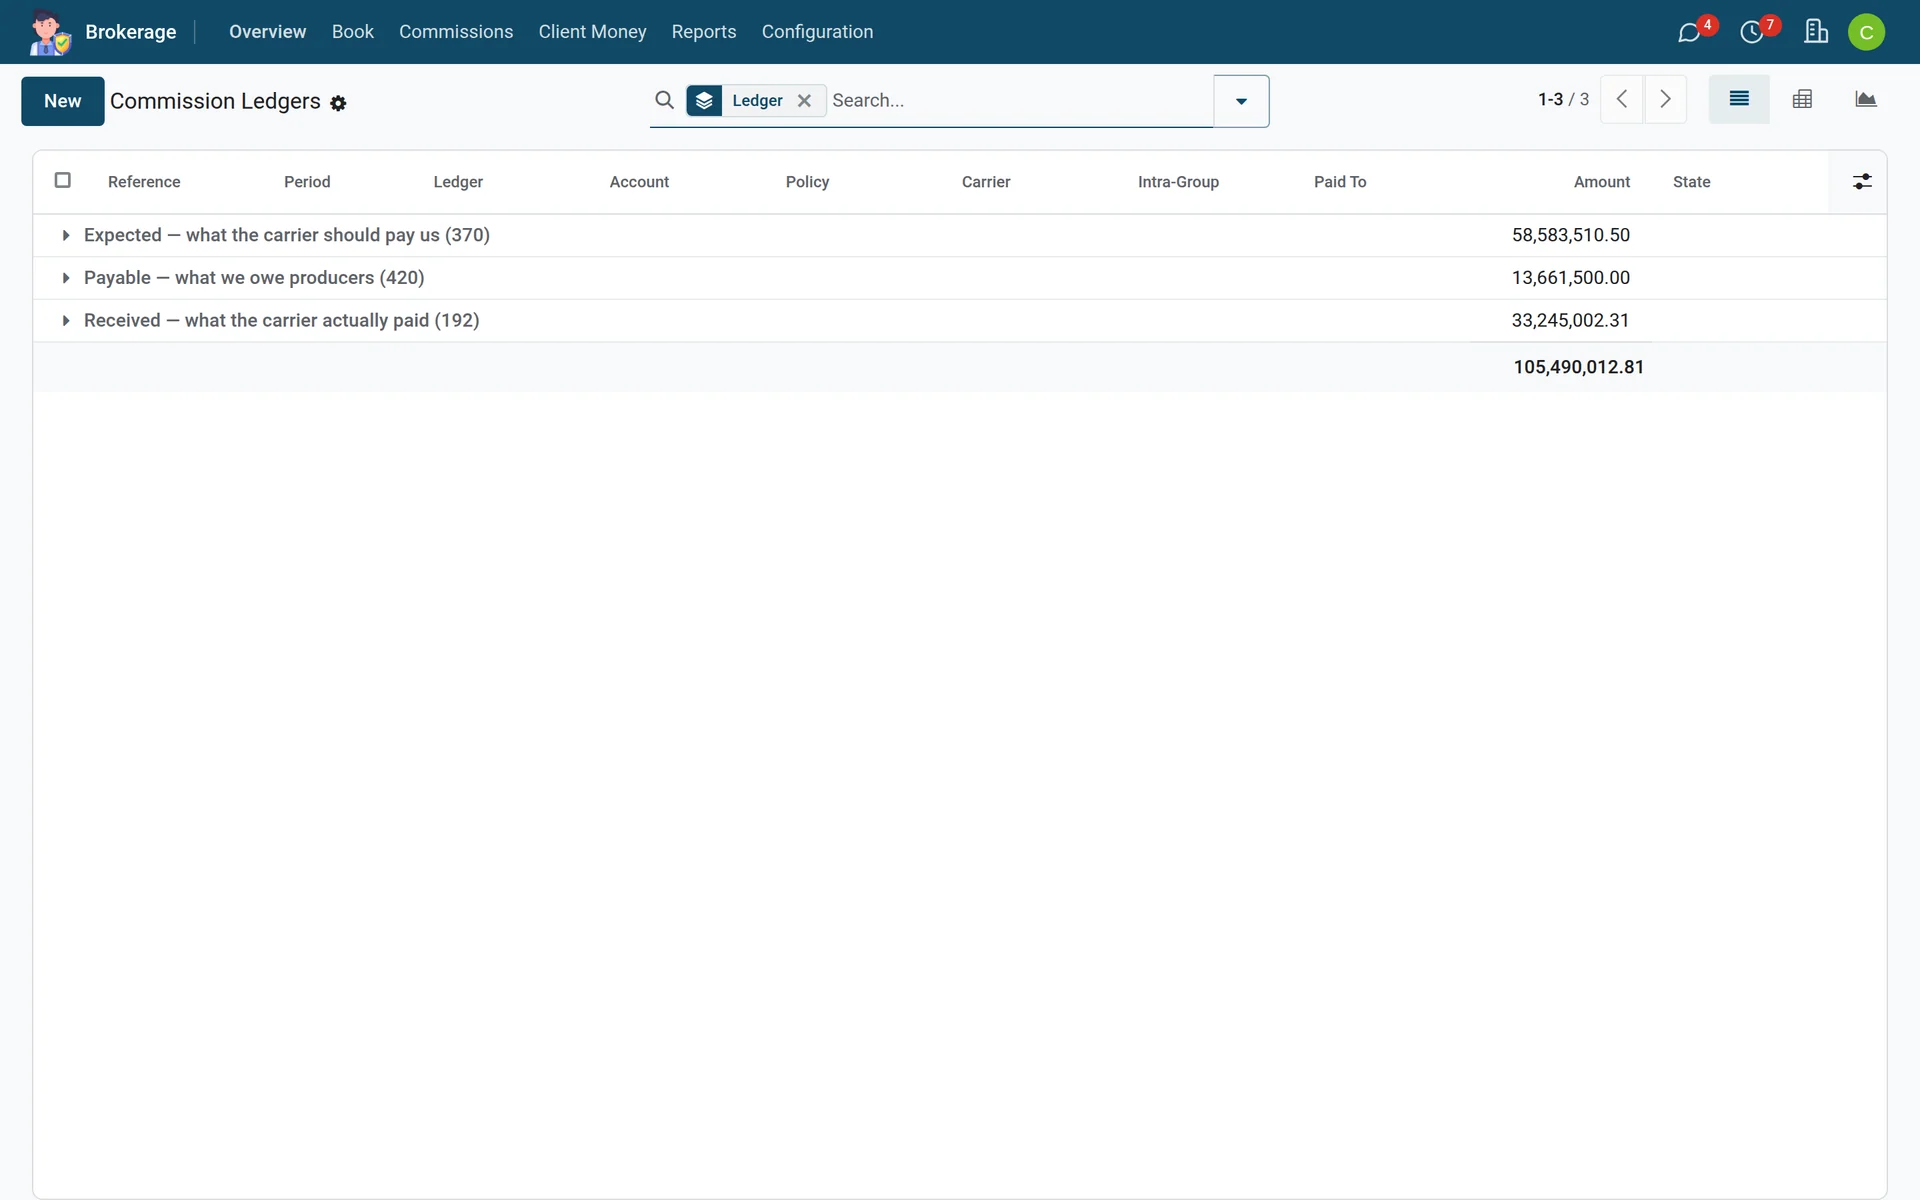Select the list view icon
Screen dimensions: 1920x1200
pos(1739,99)
